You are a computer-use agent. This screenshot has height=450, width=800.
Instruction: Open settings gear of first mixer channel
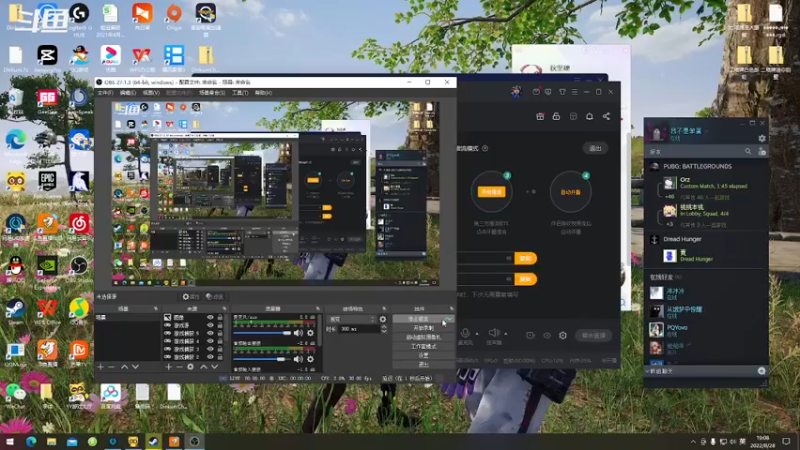tap(310, 333)
